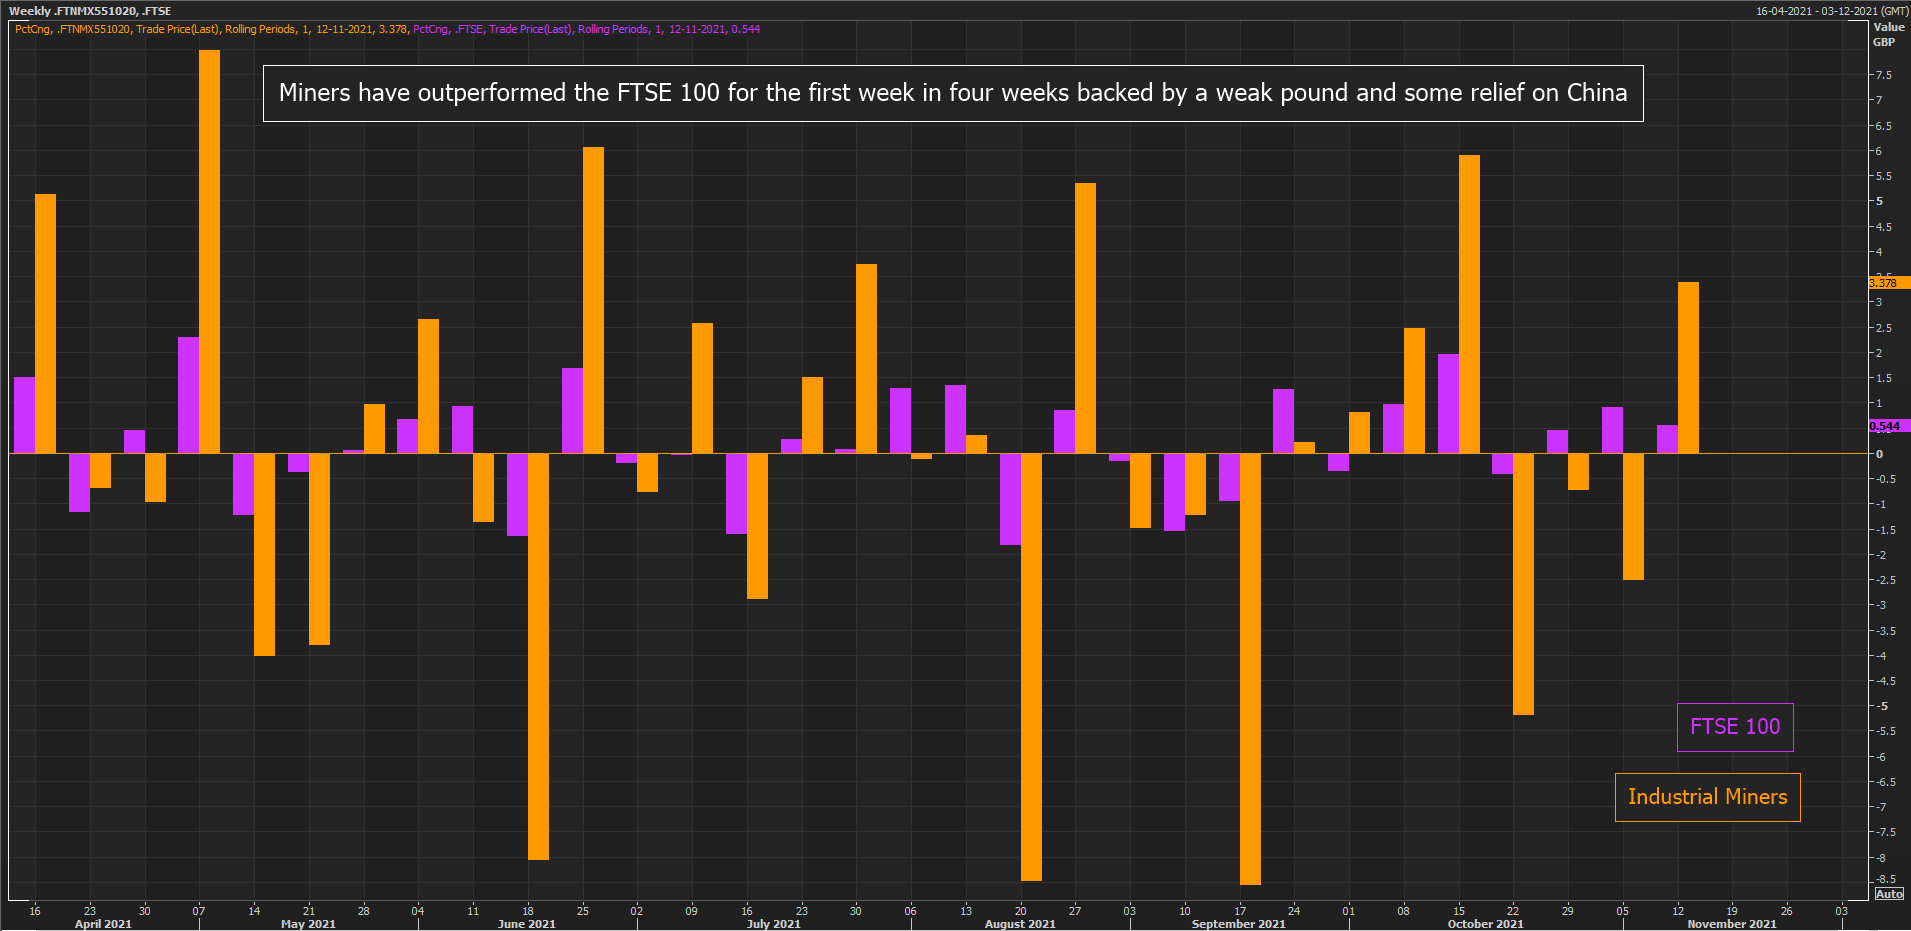Select the orange bar at 25 June

click(x=593, y=300)
